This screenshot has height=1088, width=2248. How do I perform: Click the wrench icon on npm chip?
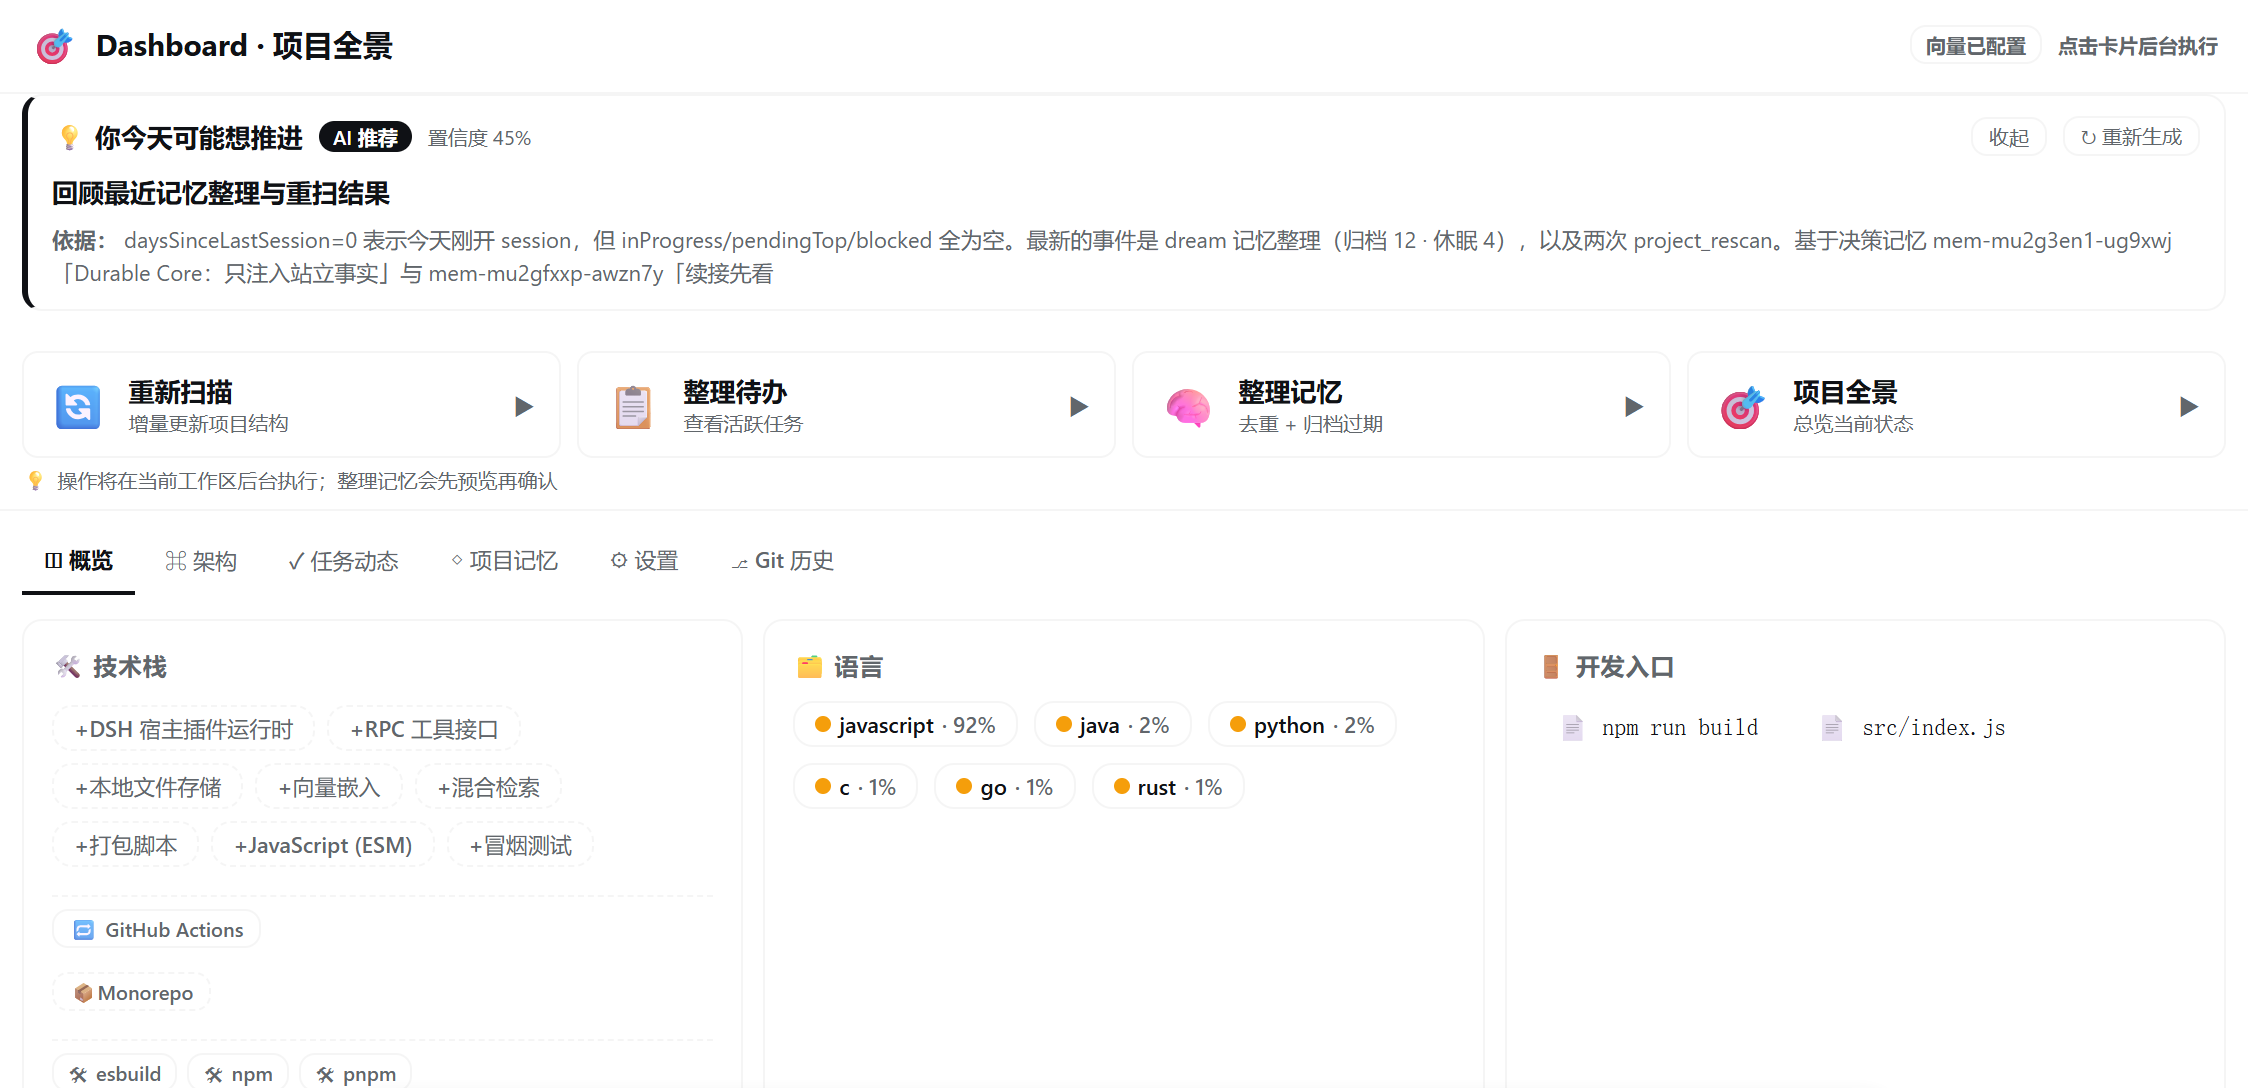pyautogui.click(x=214, y=1075)
